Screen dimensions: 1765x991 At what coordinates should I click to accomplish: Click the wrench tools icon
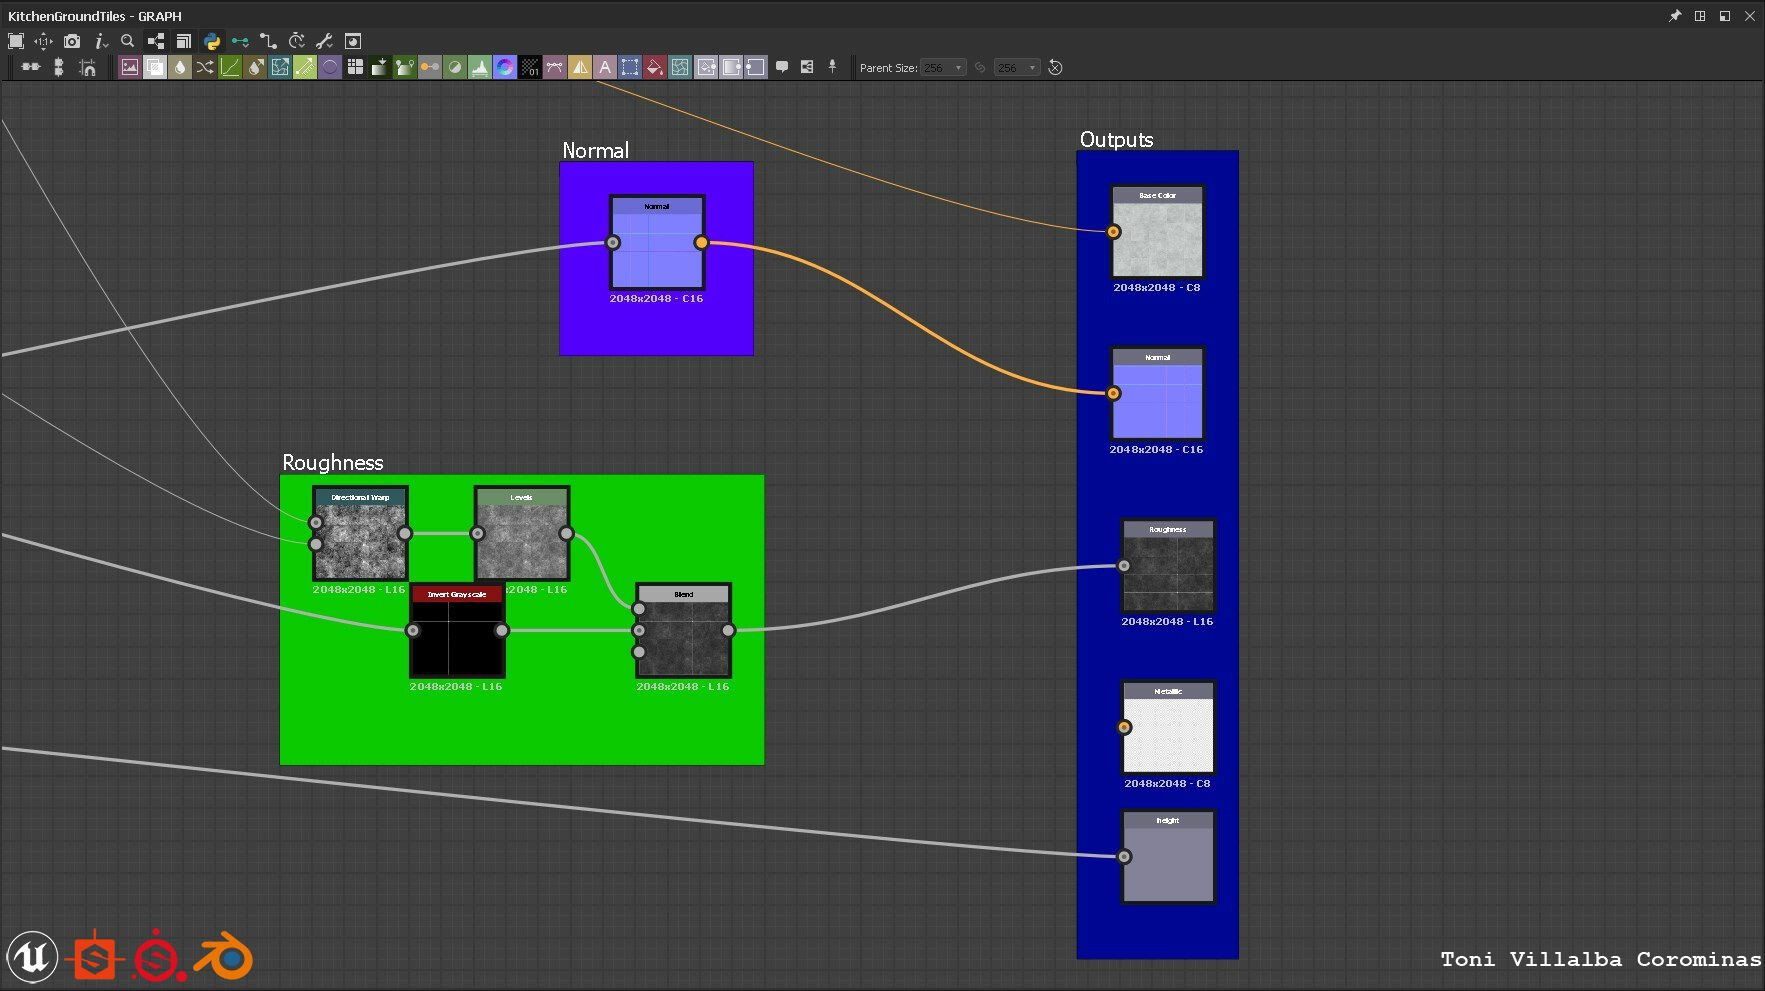point(324,41)
